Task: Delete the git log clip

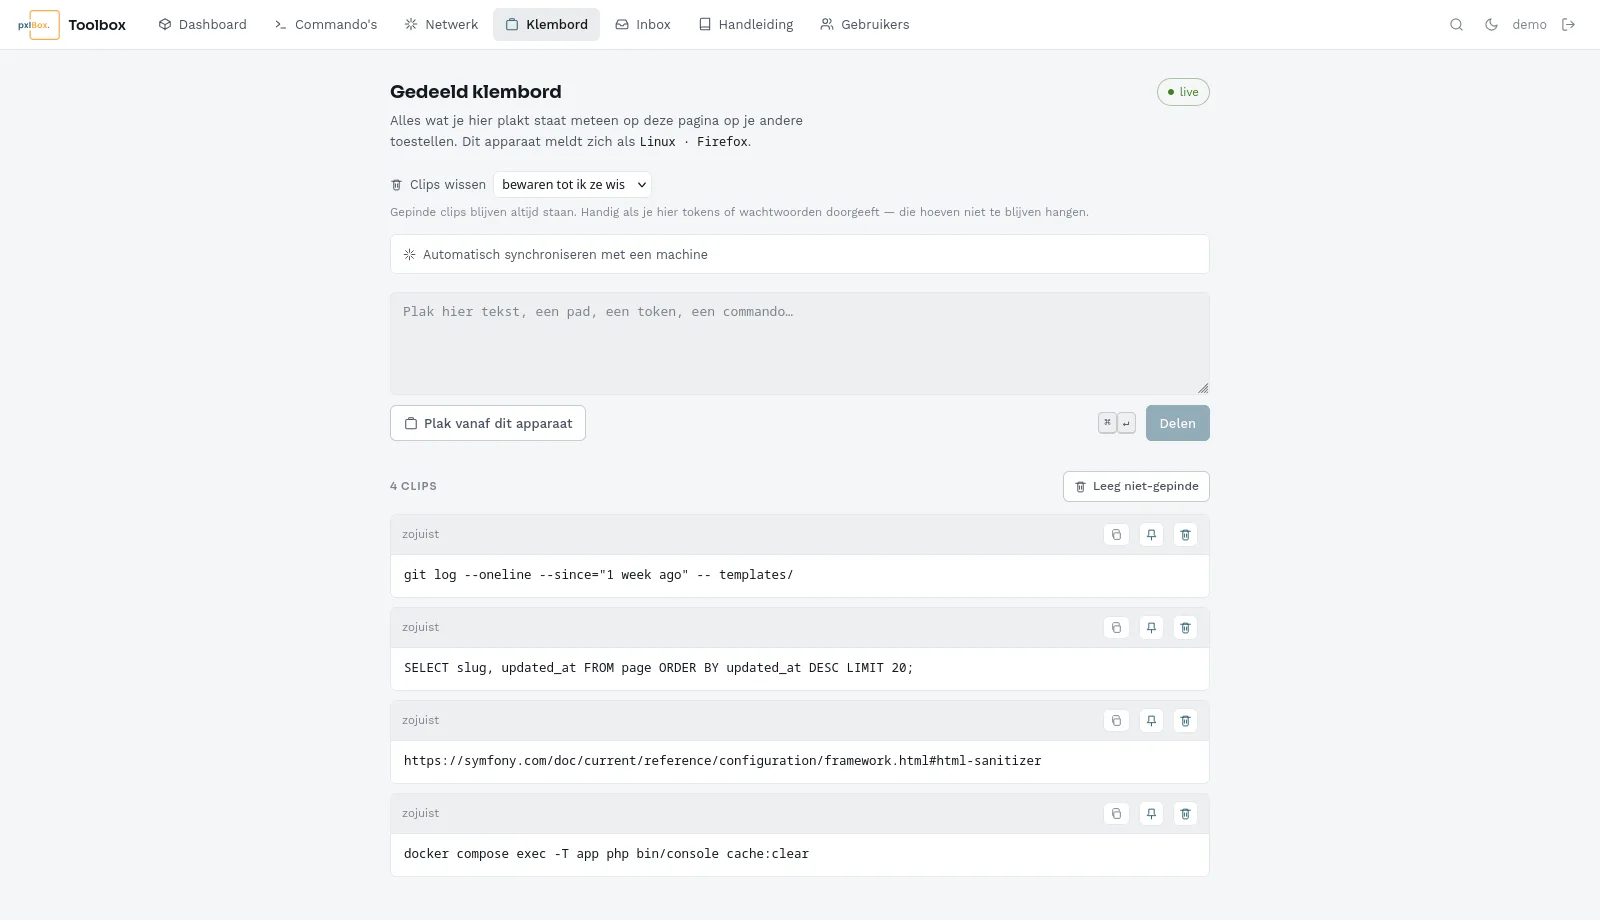Action: point(1185,535)
